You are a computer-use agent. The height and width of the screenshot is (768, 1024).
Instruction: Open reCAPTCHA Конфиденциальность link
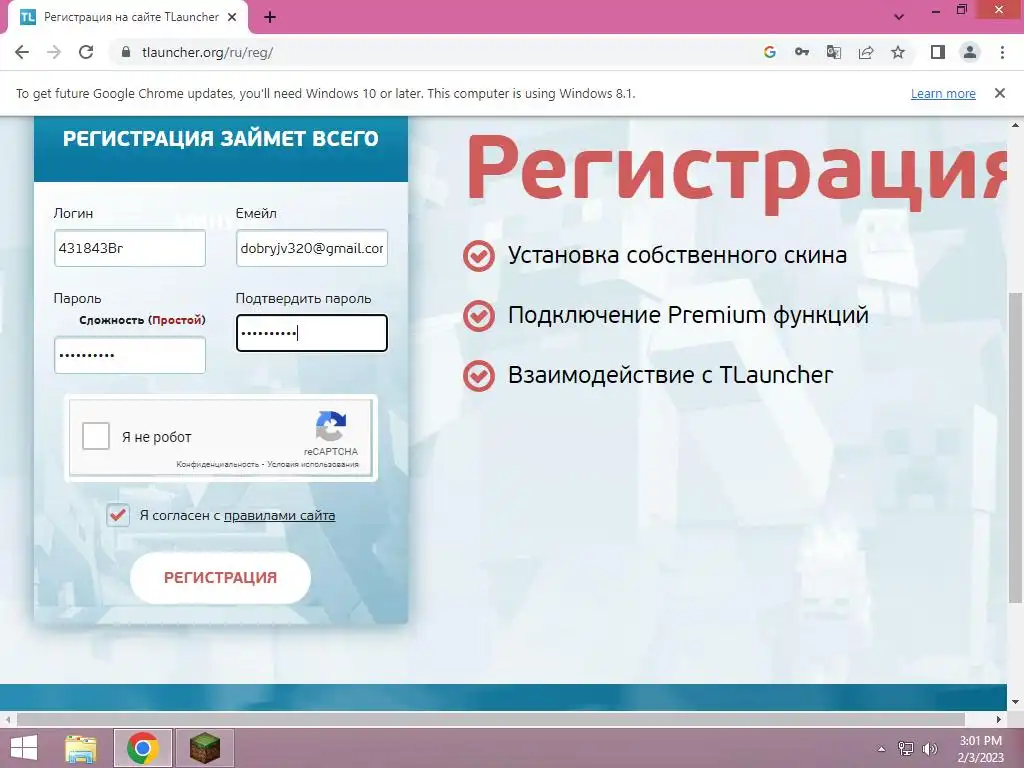pos(217,464)
